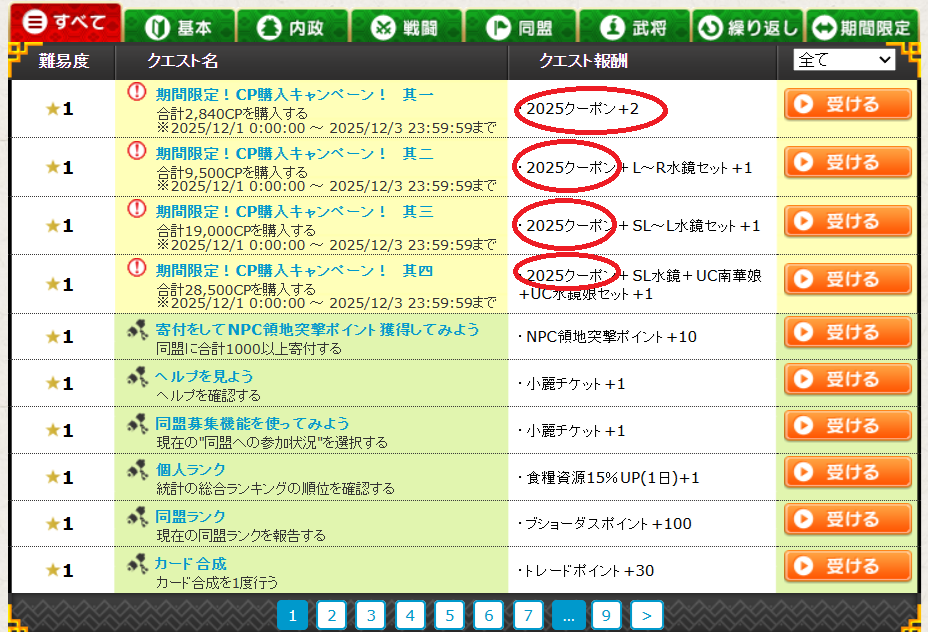Viewport: 928px width, 632px height.
Task: Open the 同盟募集機能を使ってみよう quest link
Action: (252, 423)
